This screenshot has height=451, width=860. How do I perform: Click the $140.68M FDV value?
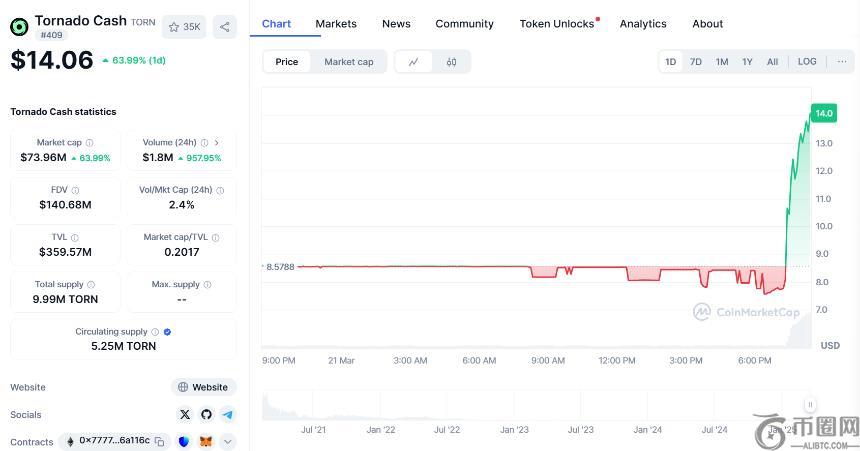coord(65,205)
